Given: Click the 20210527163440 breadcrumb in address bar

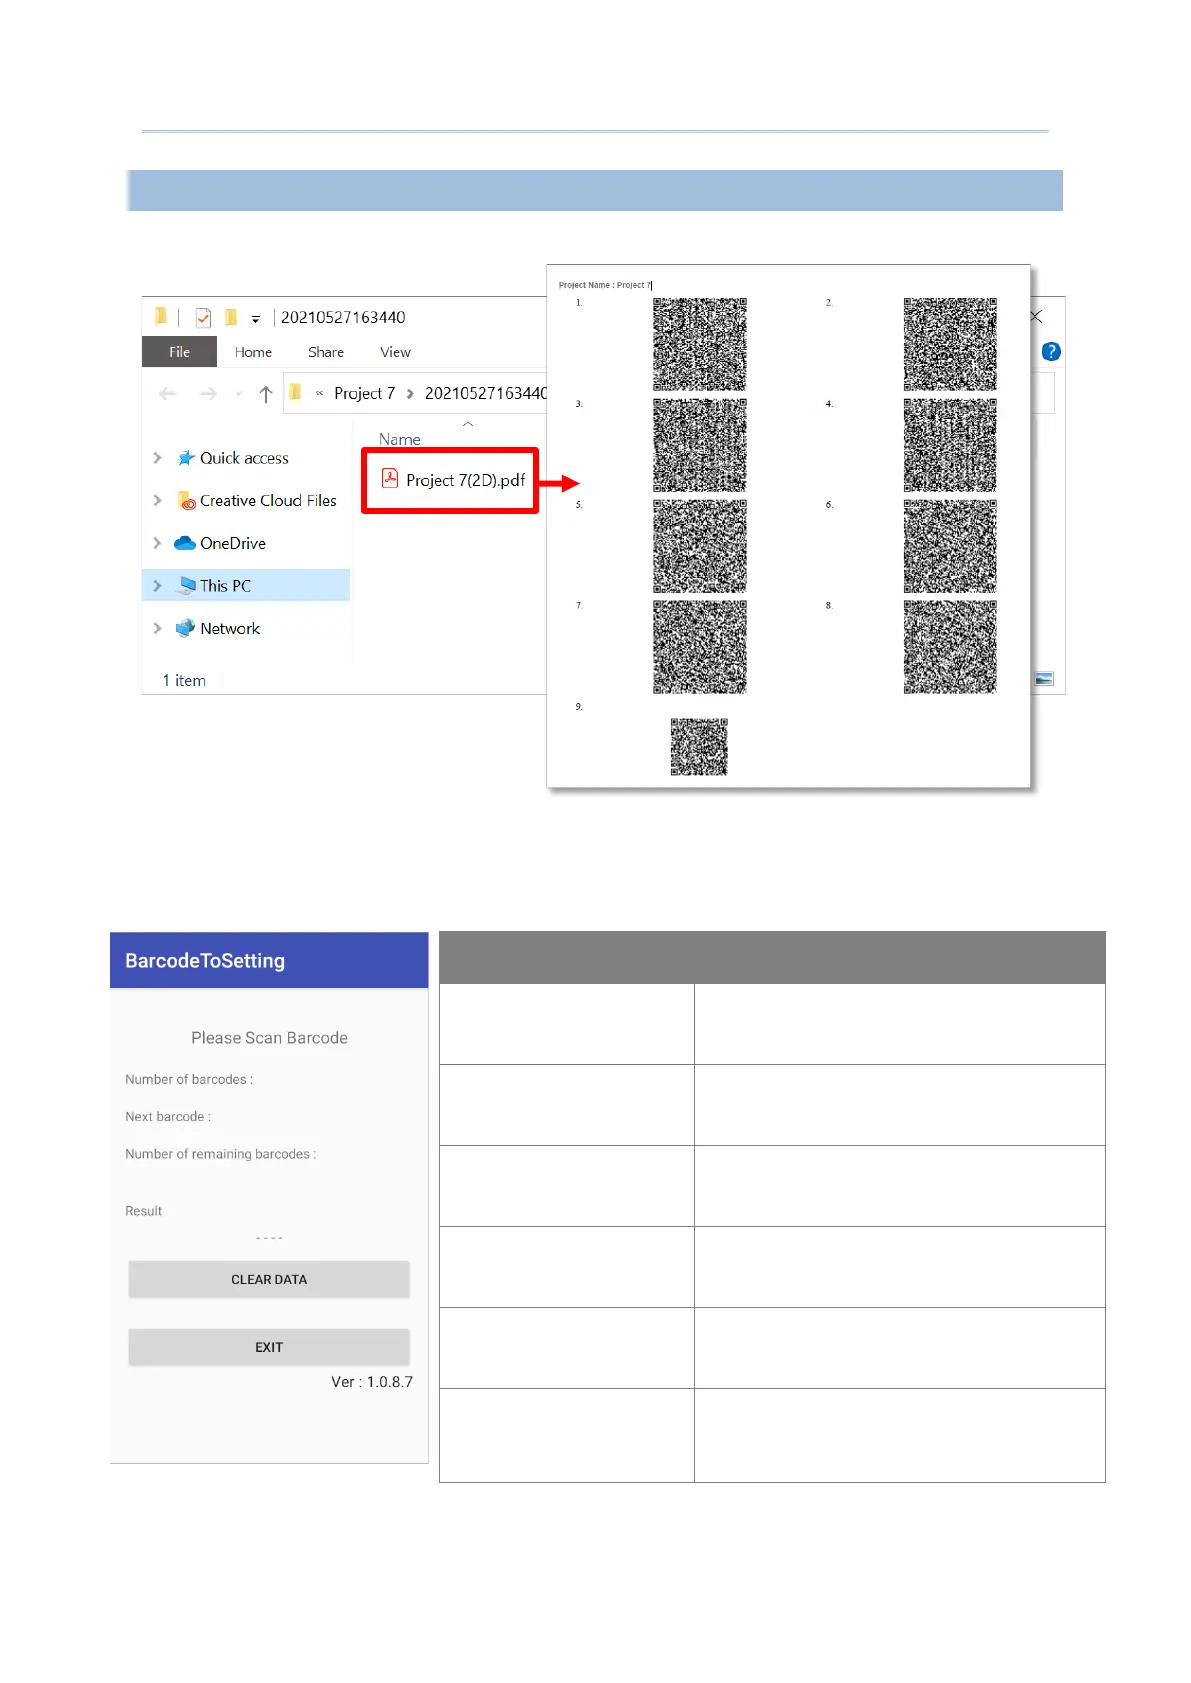Looking at the screenshot, I should pos(485,393).
